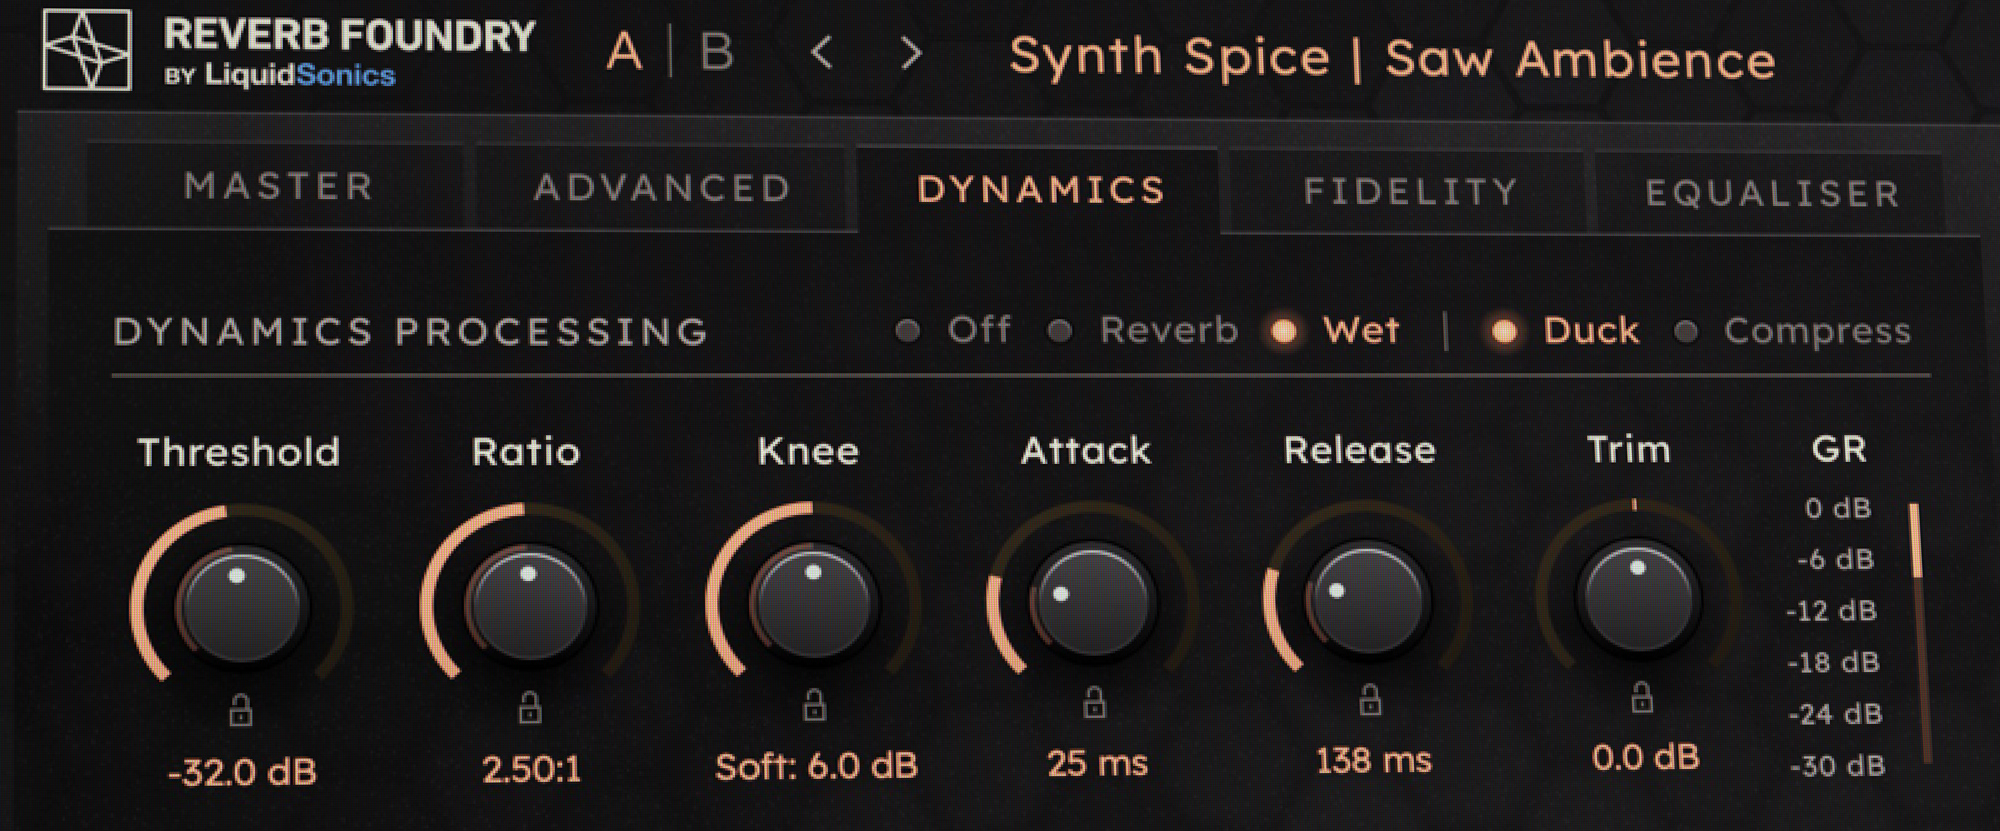
Task: Select Reverb dynamics mode
Action: click(1142, 330)
